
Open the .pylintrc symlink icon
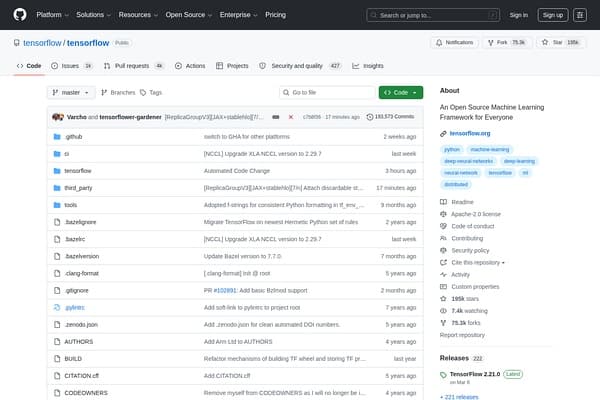tap(57, 307)
